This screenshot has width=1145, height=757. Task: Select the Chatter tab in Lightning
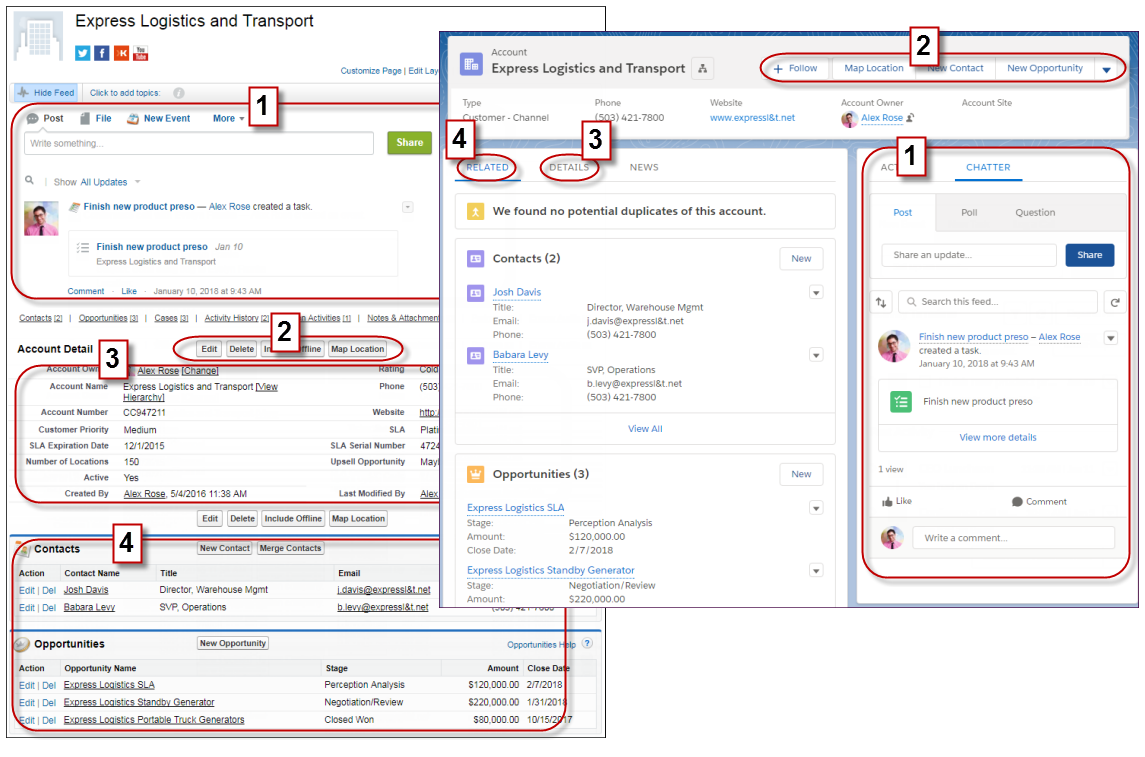[x=988, y=167]
